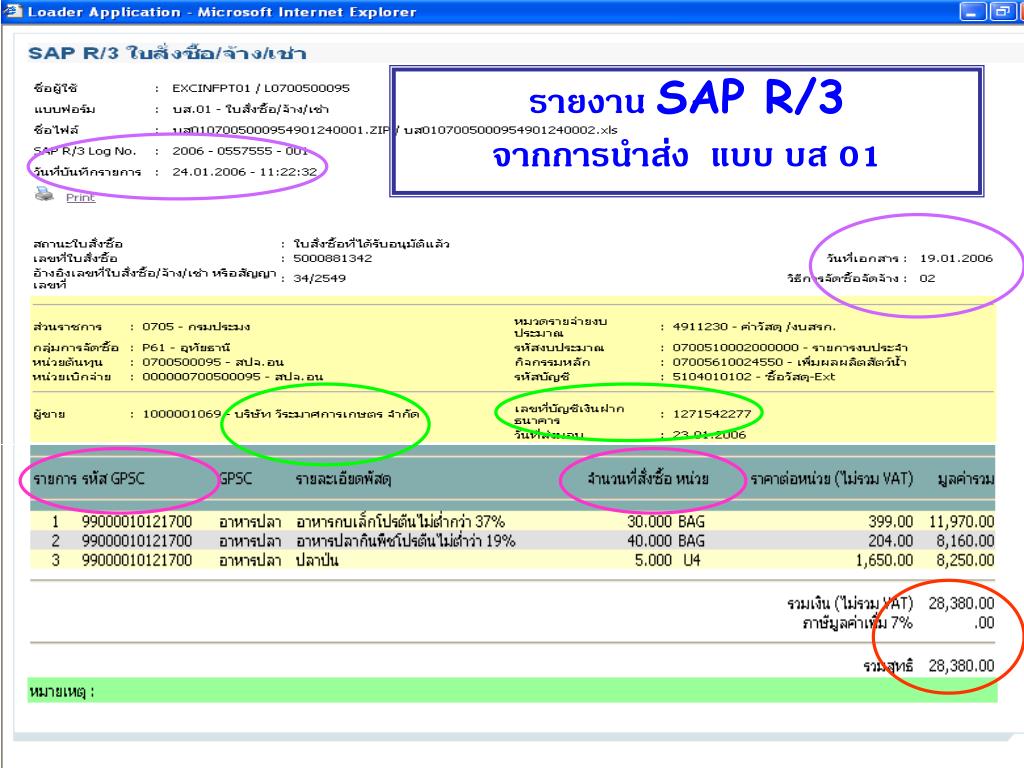Select document date "19.01.2006"

tap(956, 258)
